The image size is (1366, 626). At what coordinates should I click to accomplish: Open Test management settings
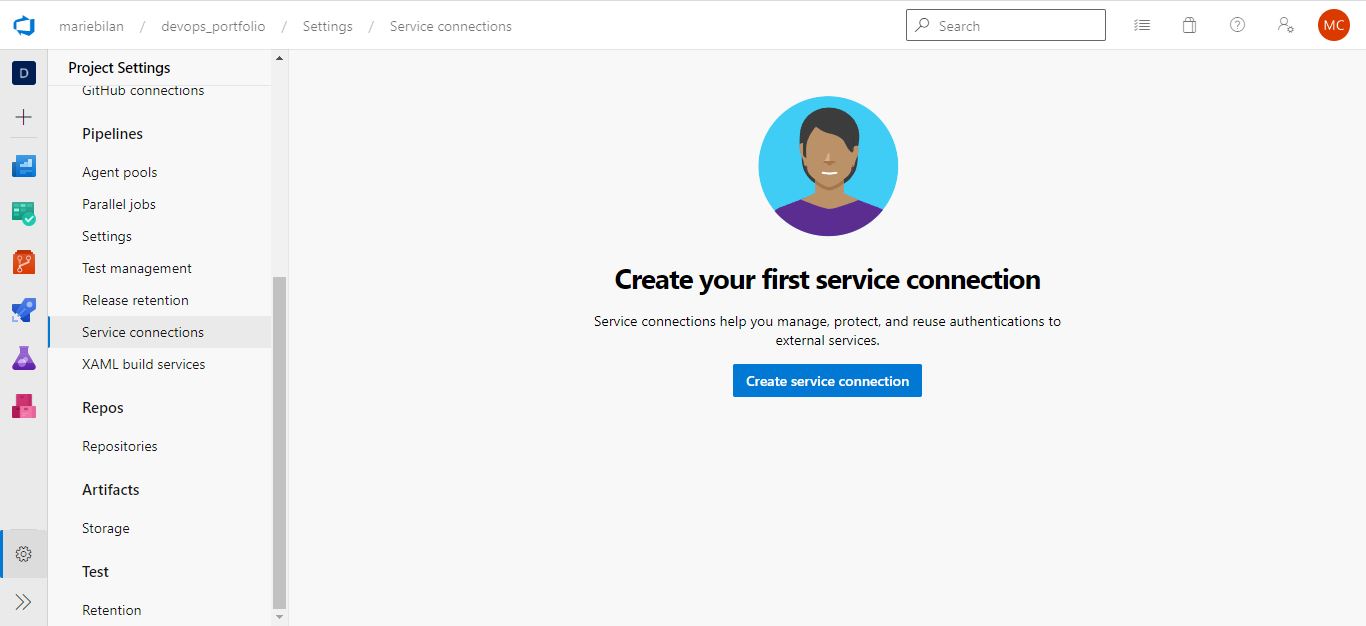coord(137,268)
